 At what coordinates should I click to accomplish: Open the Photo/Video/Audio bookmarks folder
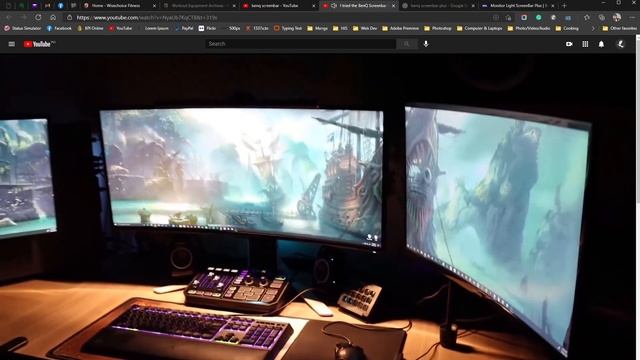click(x=529, y=28)
